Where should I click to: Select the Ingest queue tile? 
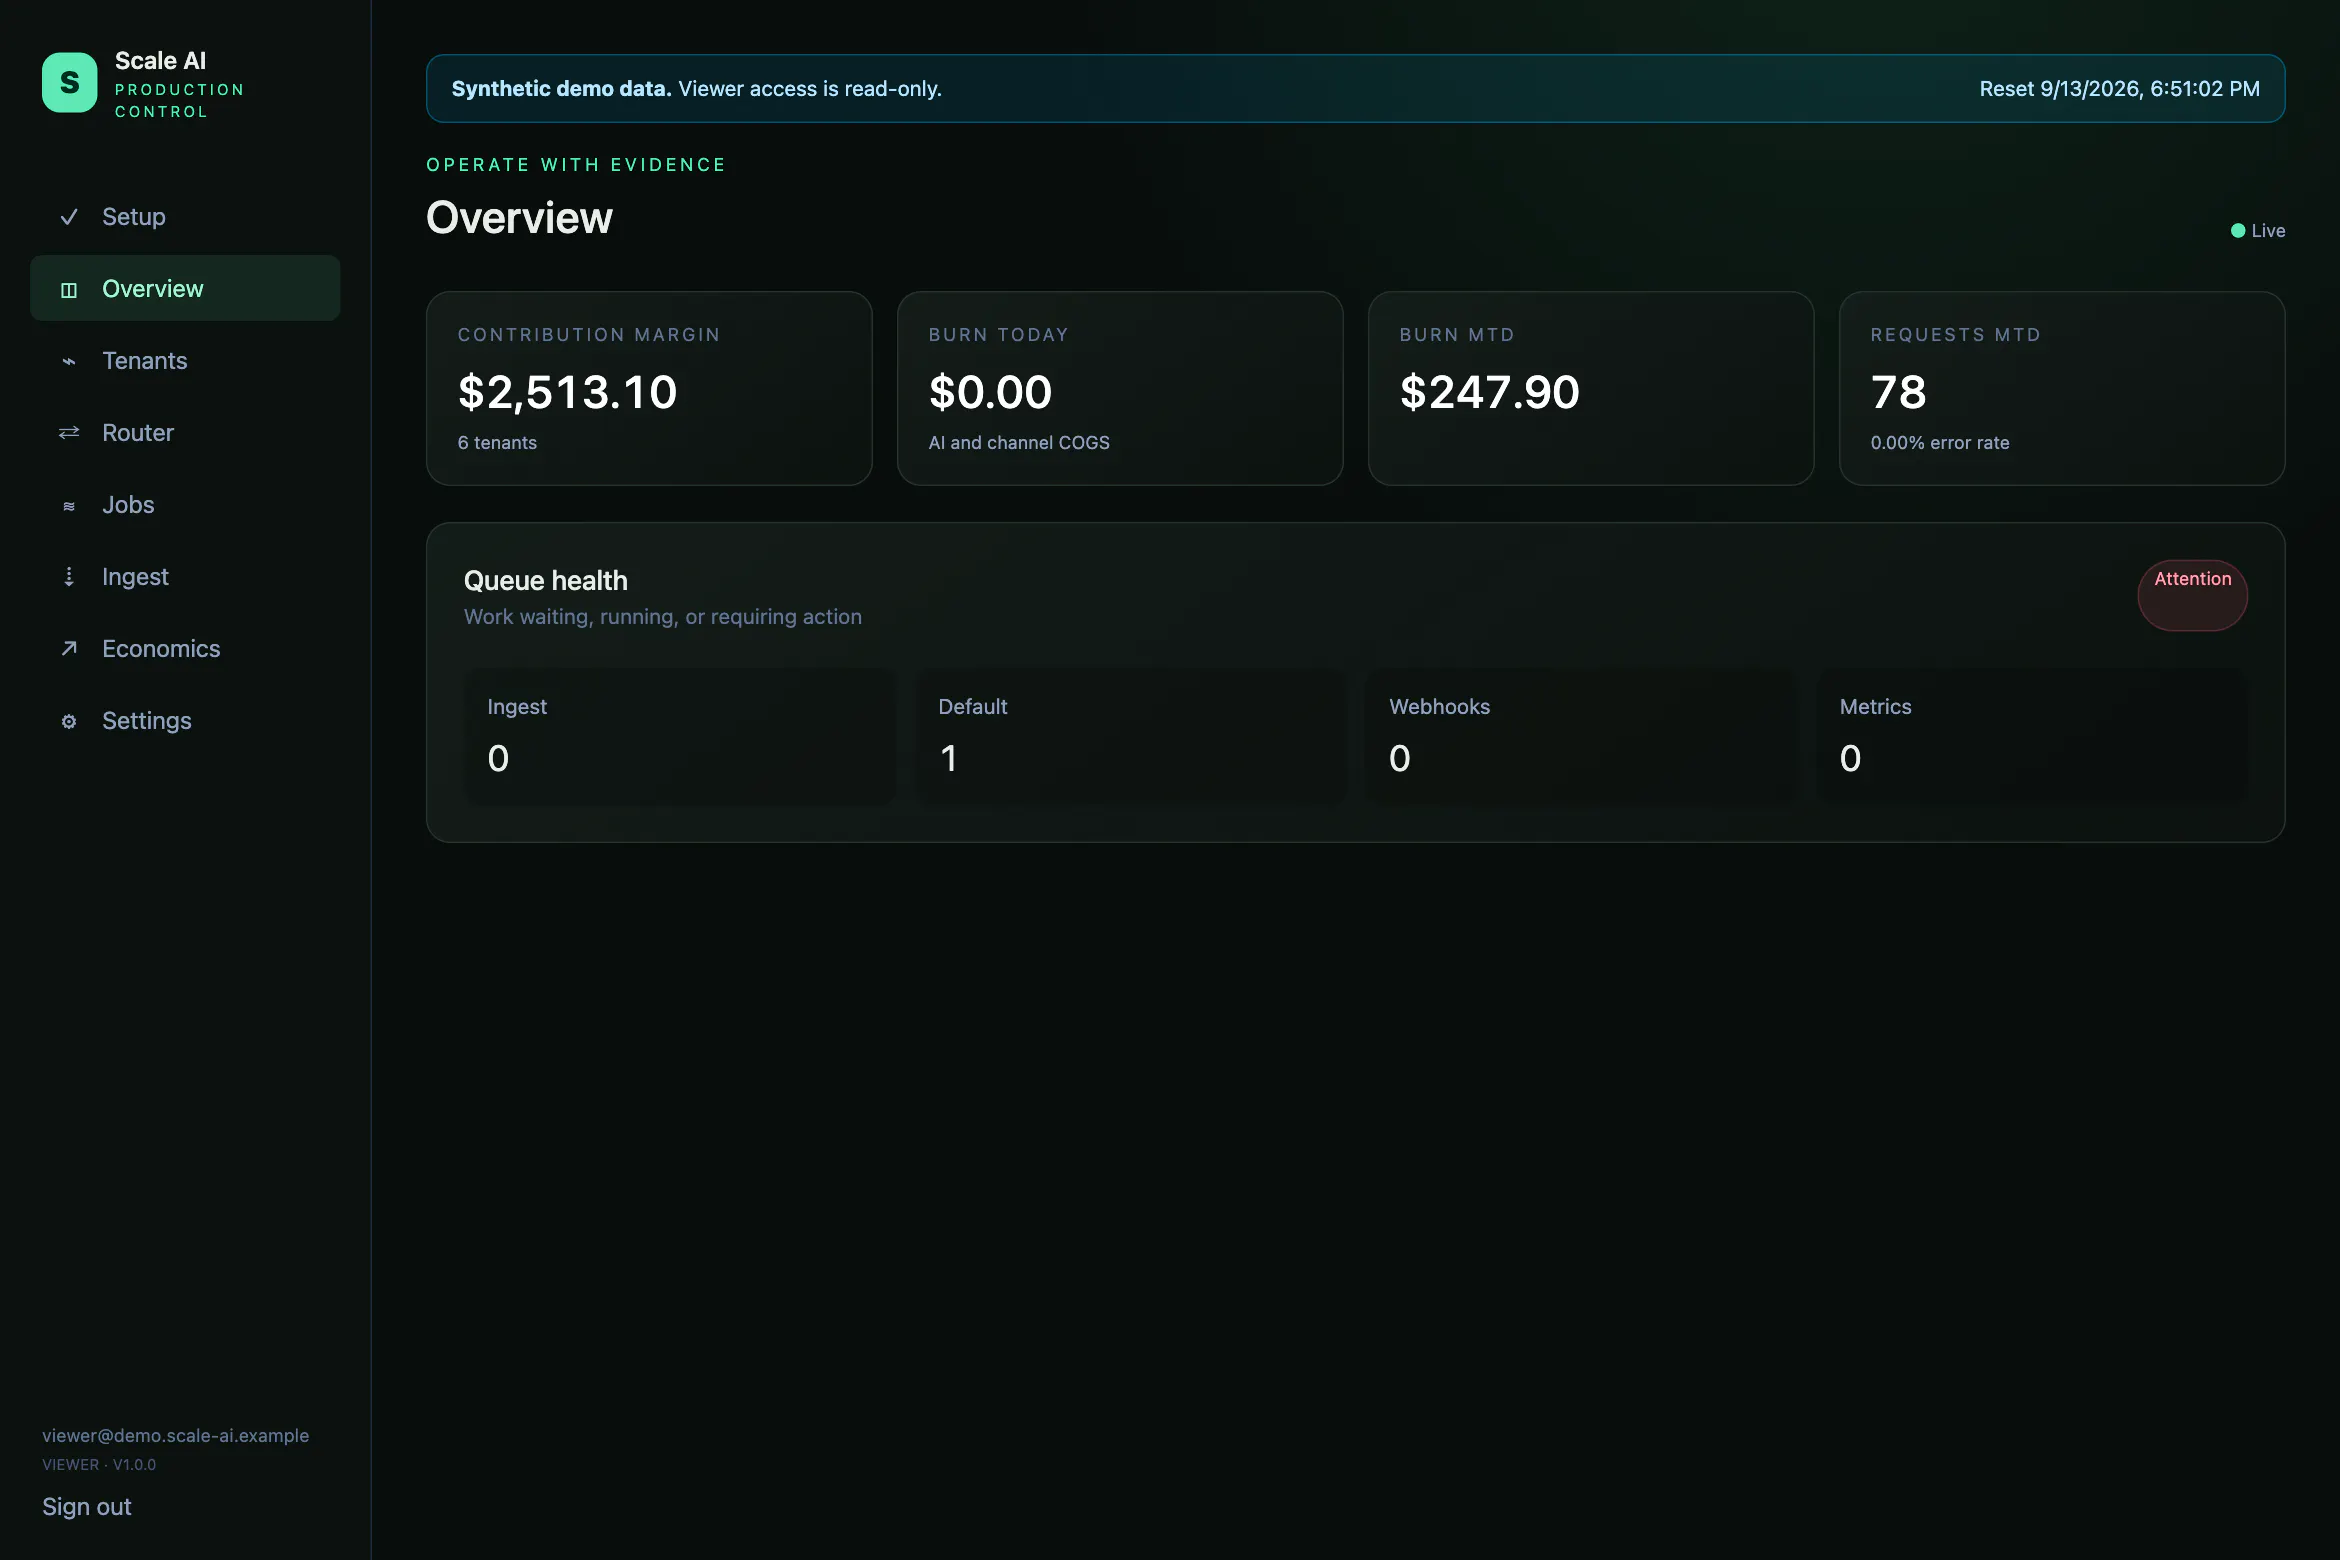[679, 735]
